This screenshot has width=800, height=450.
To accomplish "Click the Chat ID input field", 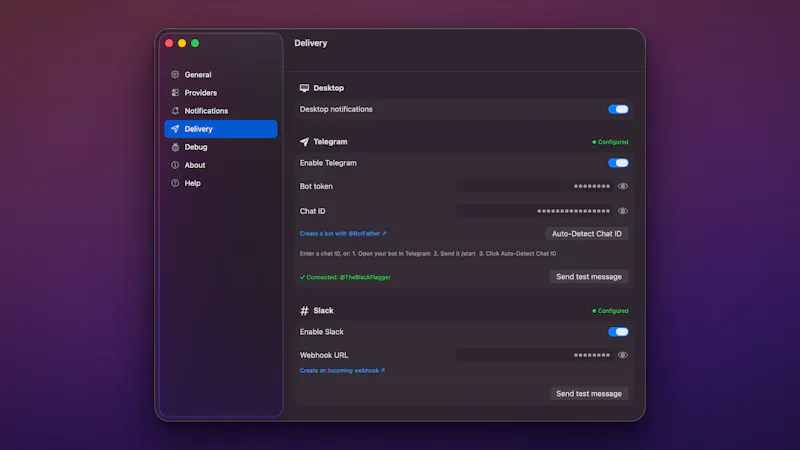I will click(x=534, y=211).
